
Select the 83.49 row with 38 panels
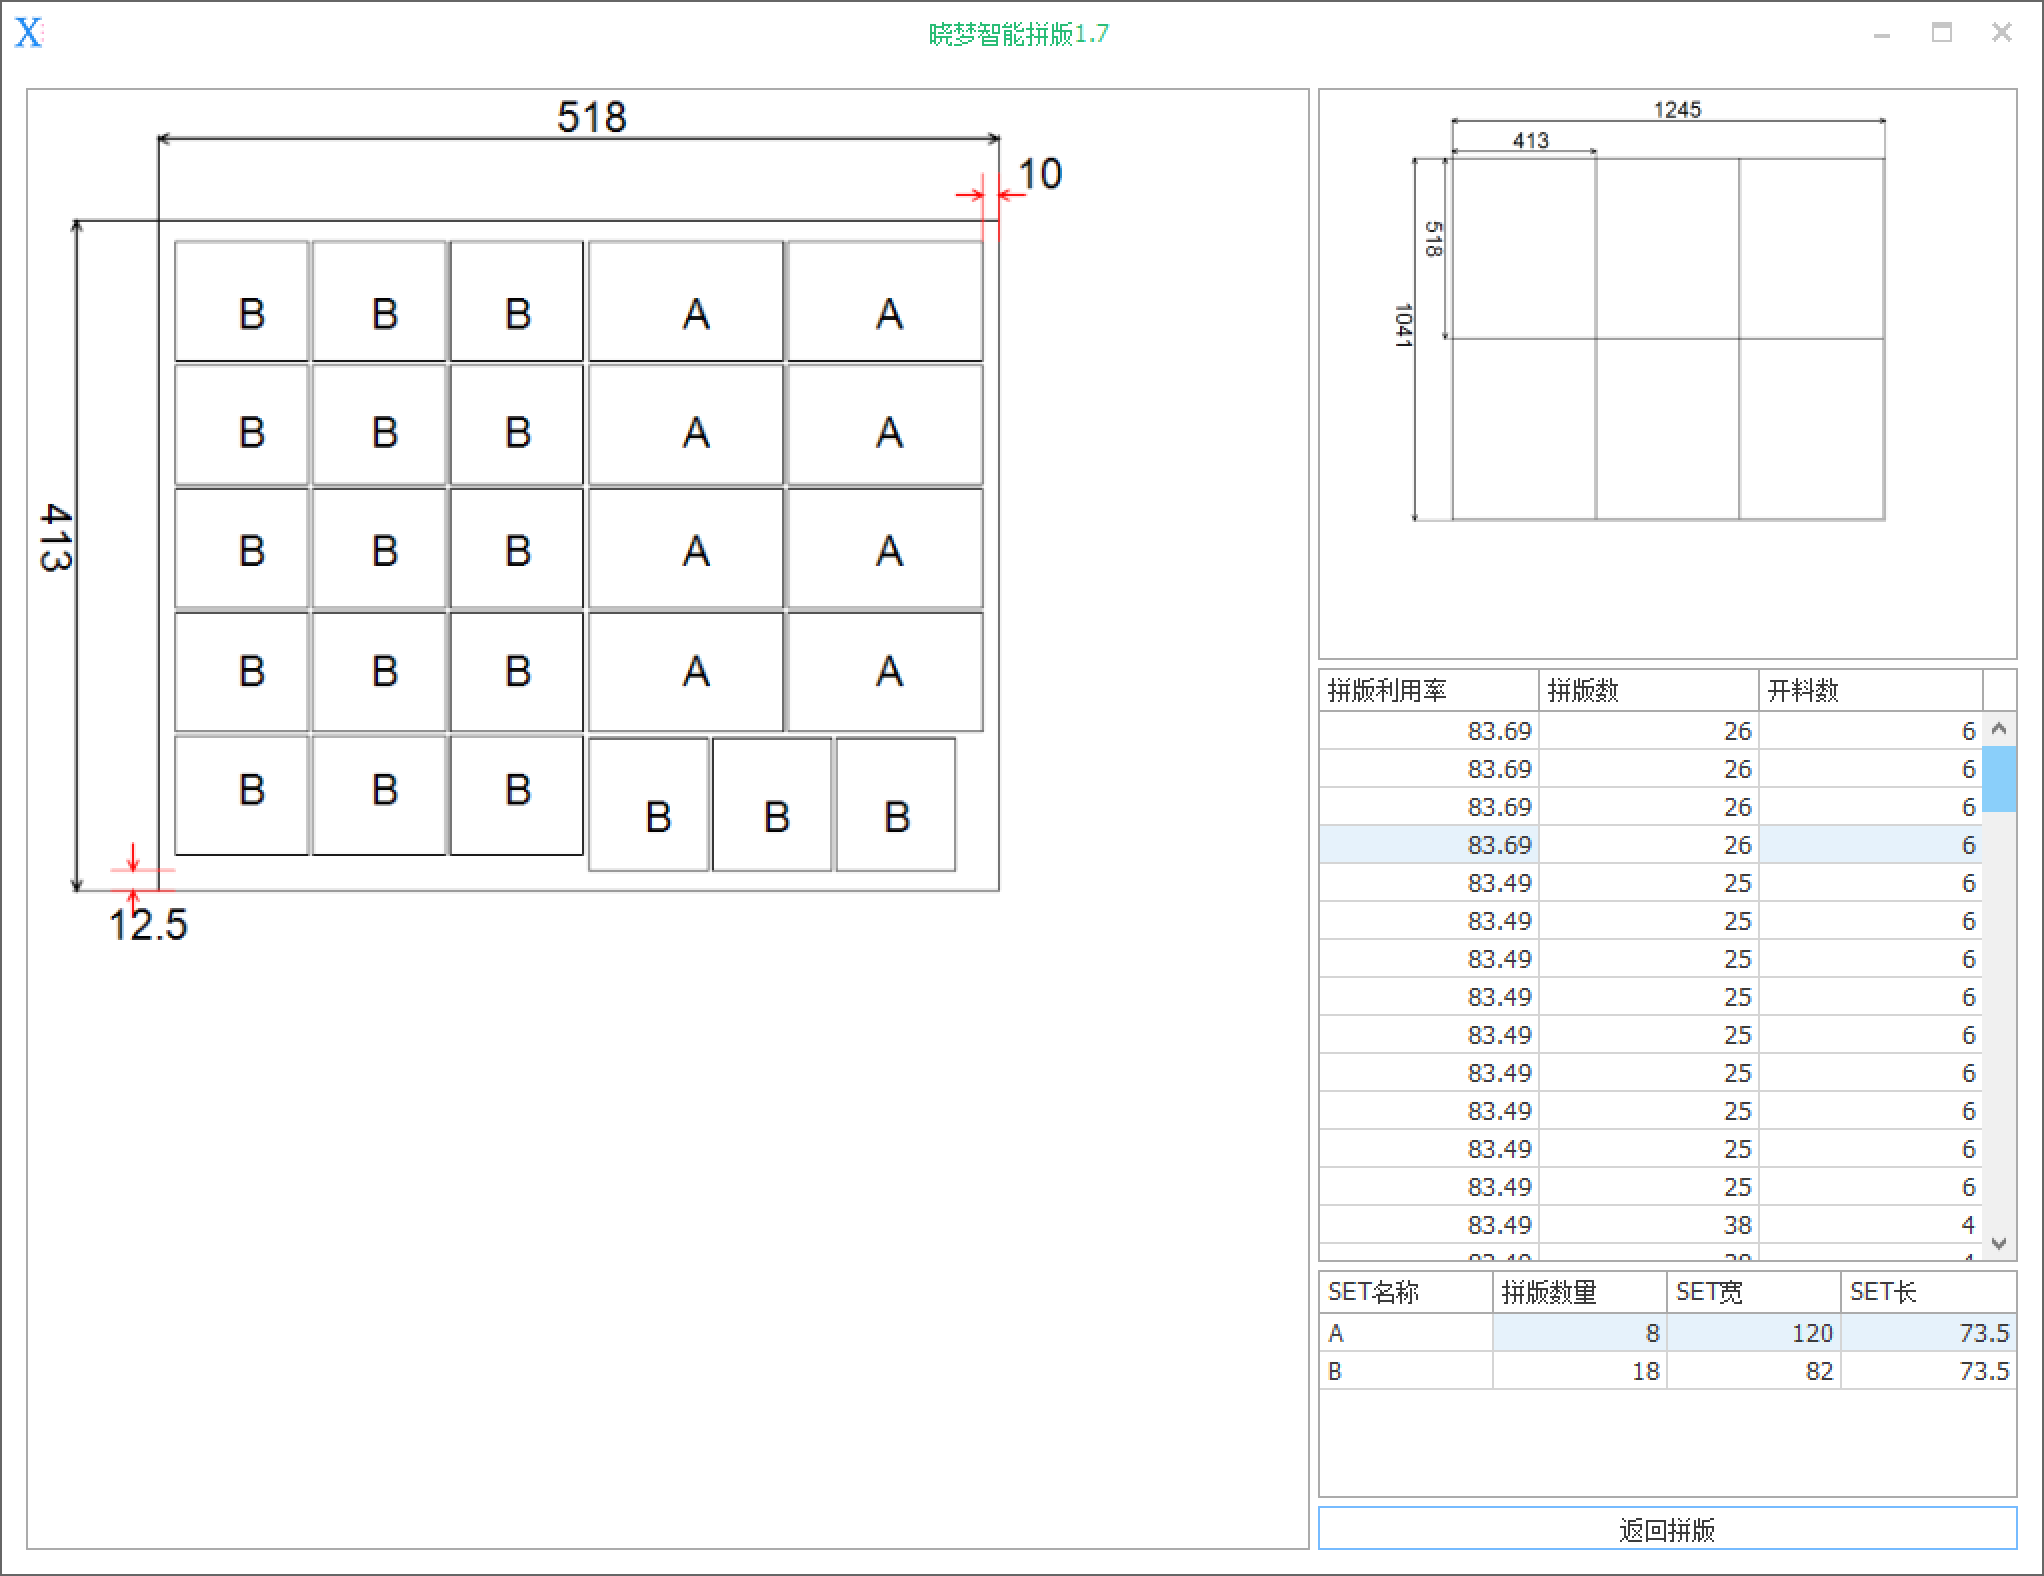[1650, 1225]
